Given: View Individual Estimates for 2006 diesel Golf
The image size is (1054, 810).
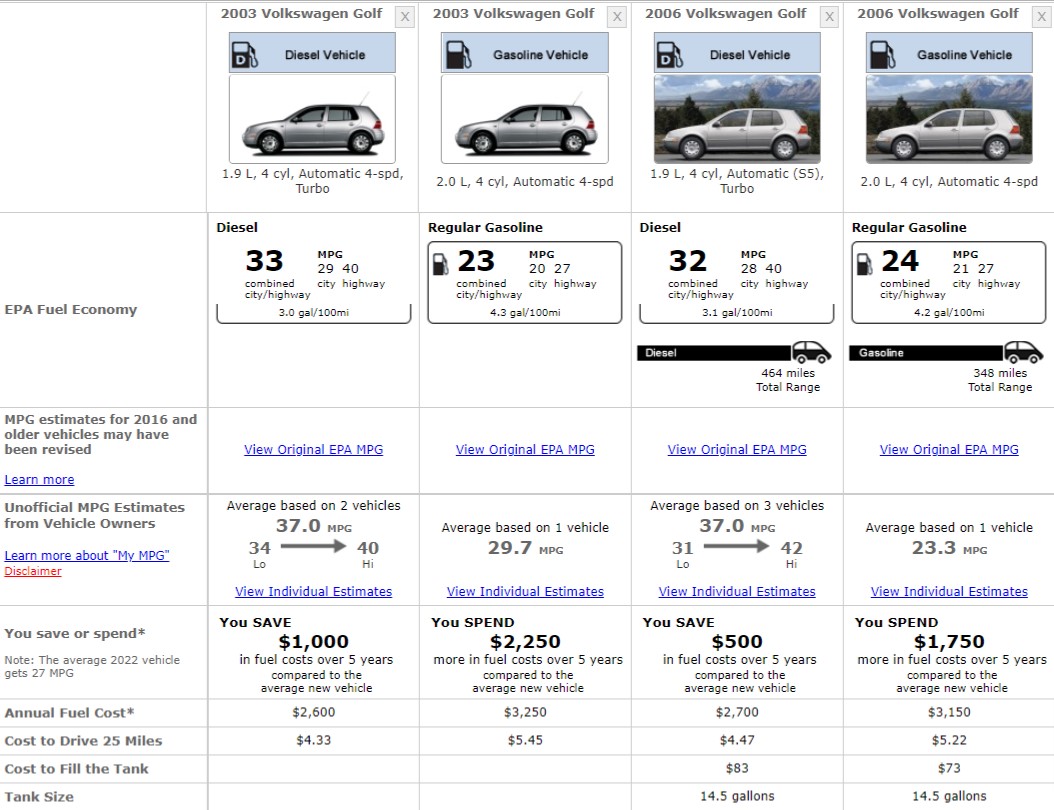Looking at the screenshot, I should (x=737, y=592).
